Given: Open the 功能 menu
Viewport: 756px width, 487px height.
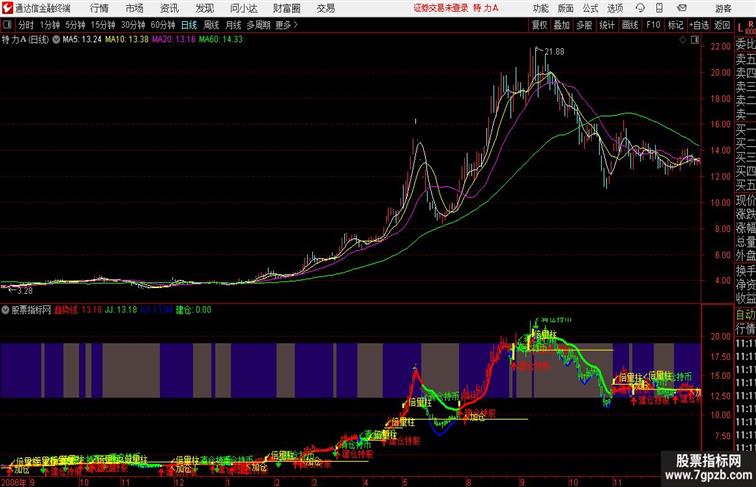Looking at the screenshot, I should [540, 8].
